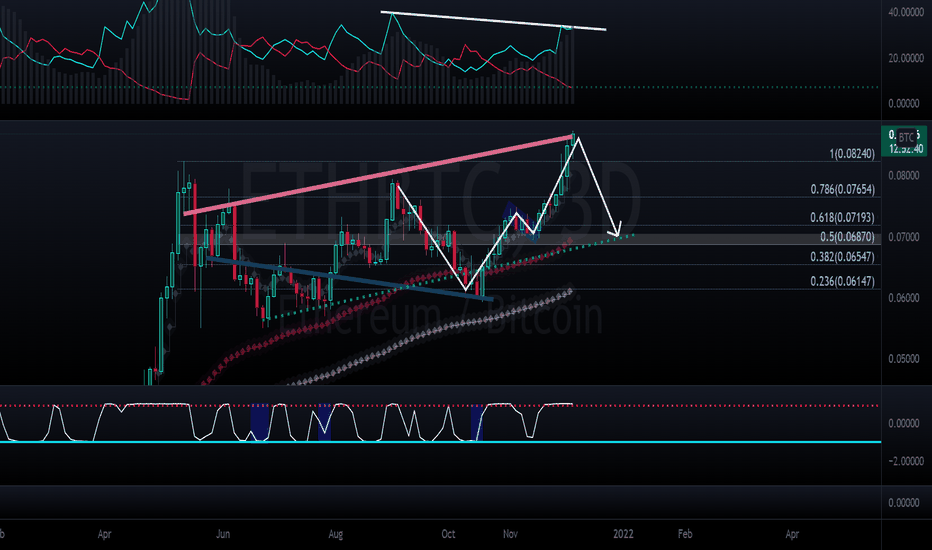Click the -2.00000 oscillator scale value
932x550 pixels.
click(x=906, y=461)
